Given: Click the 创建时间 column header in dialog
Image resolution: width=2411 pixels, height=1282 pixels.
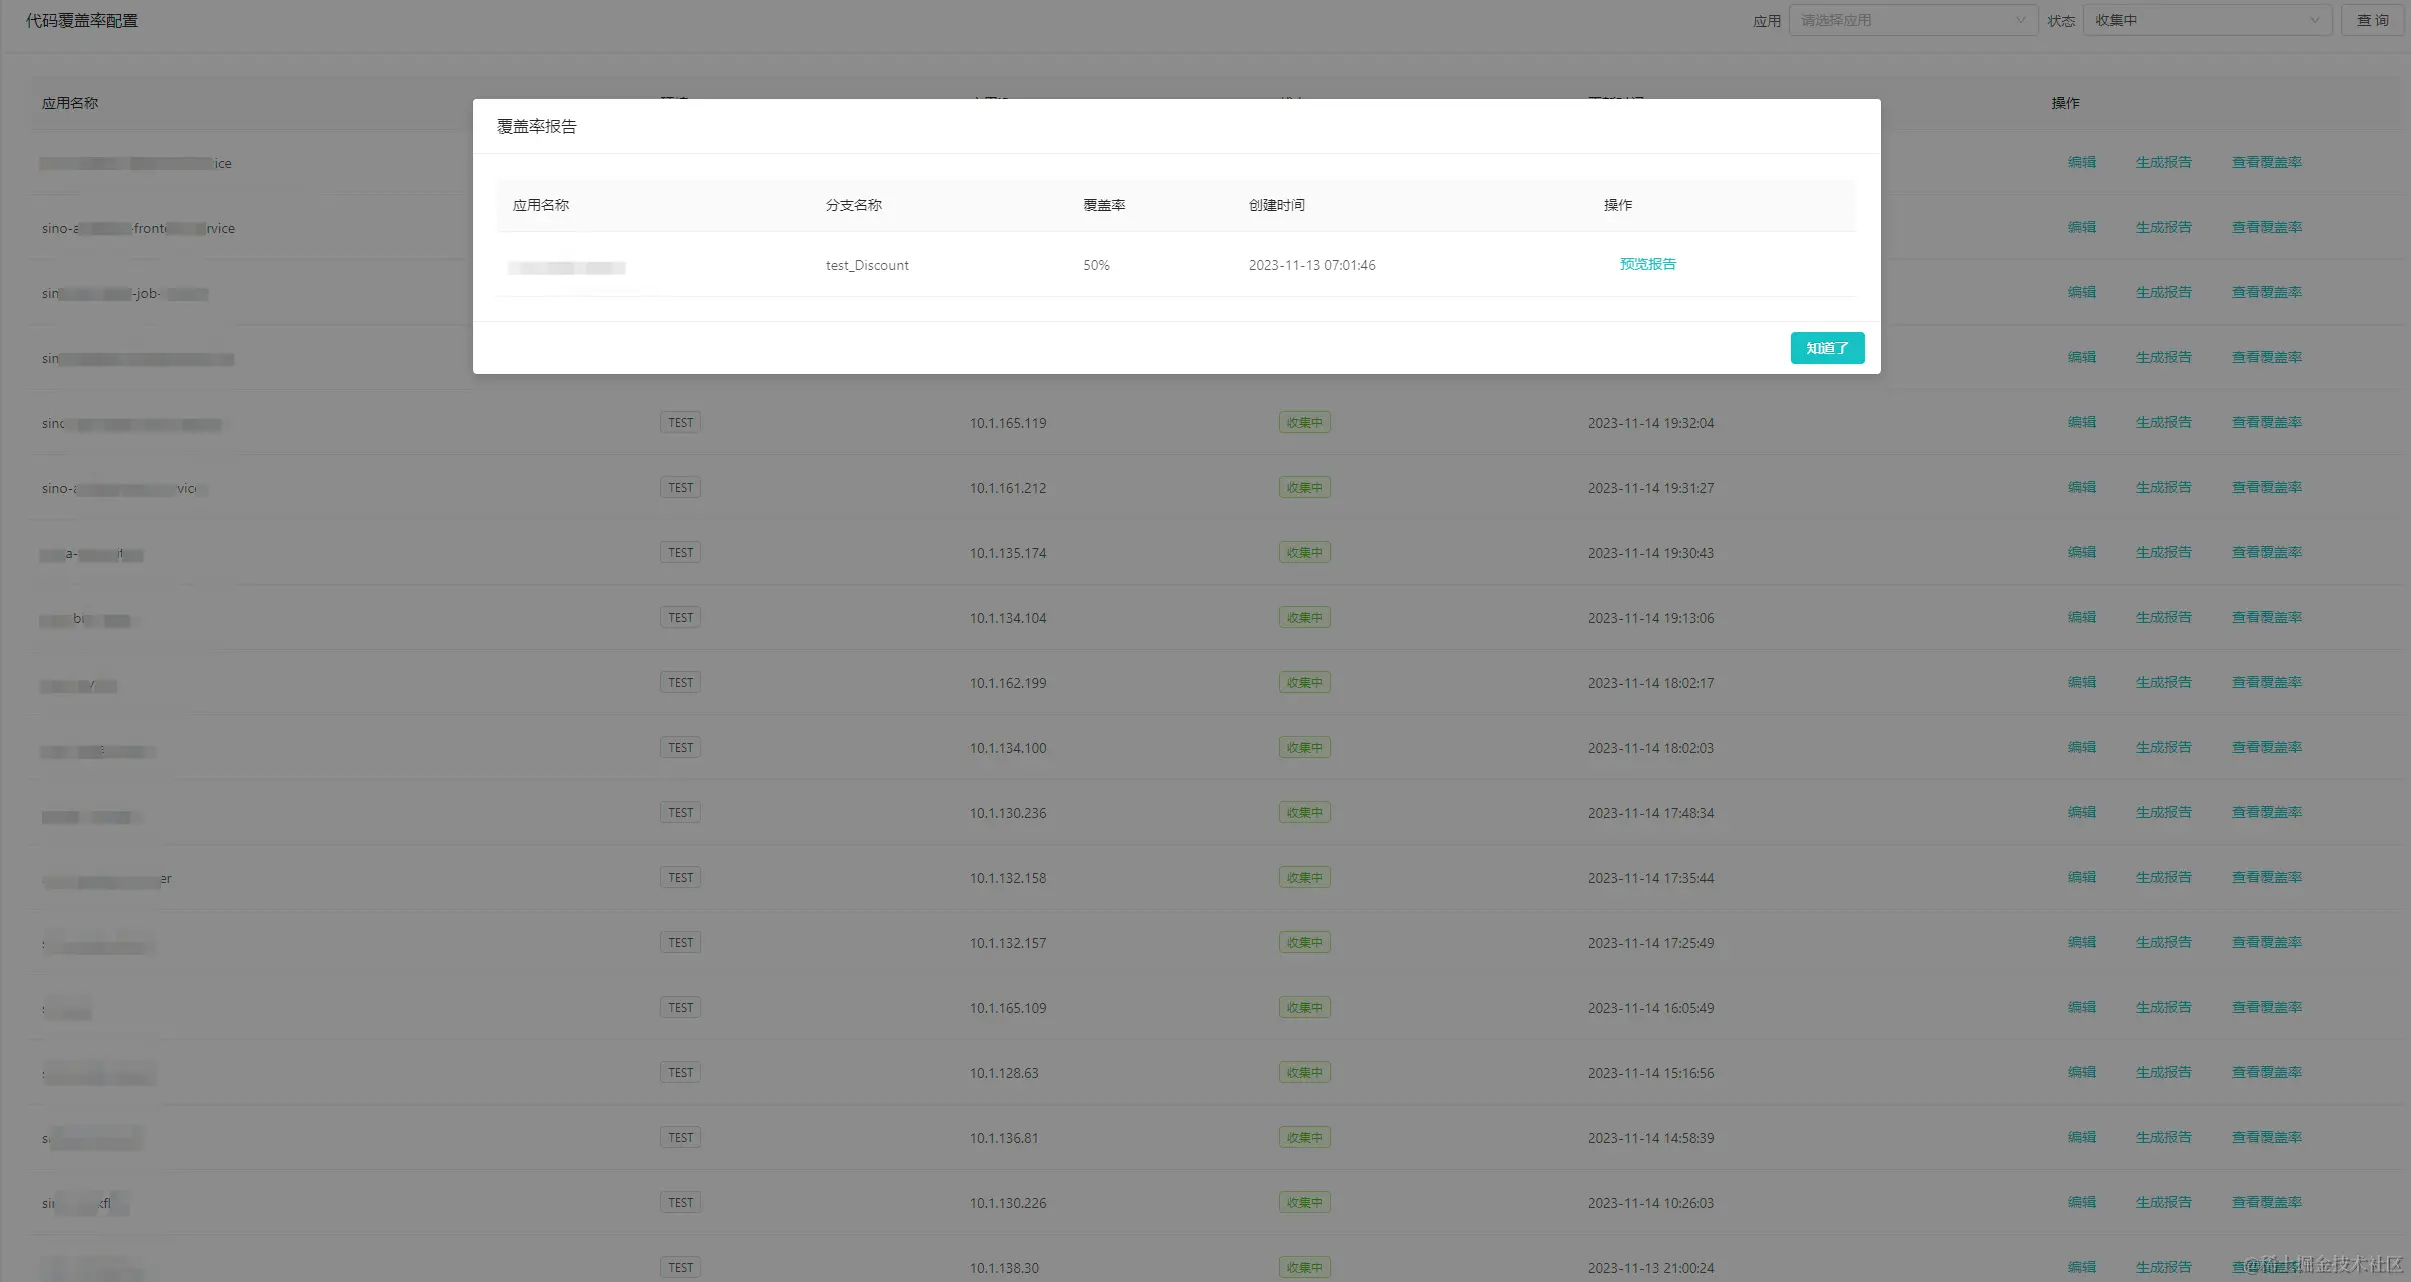Looking at the screenshot, I should [x=1276, y=205].
